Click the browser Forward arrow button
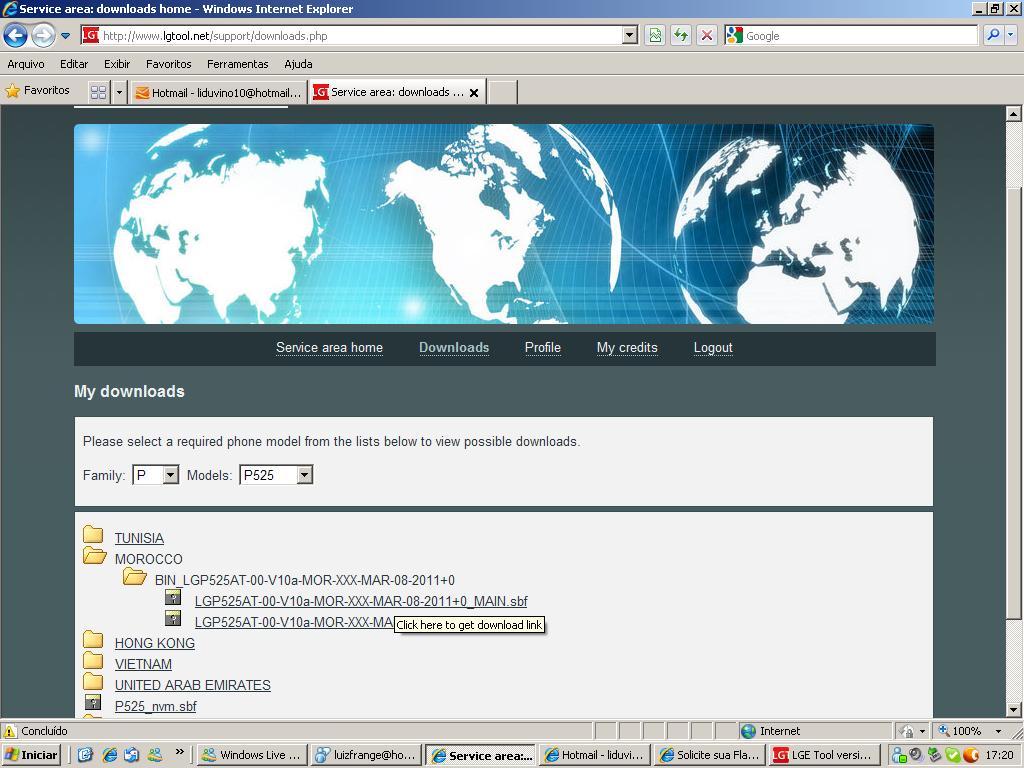The height and width of the screenshot is (768, 1024). (43, 35)
